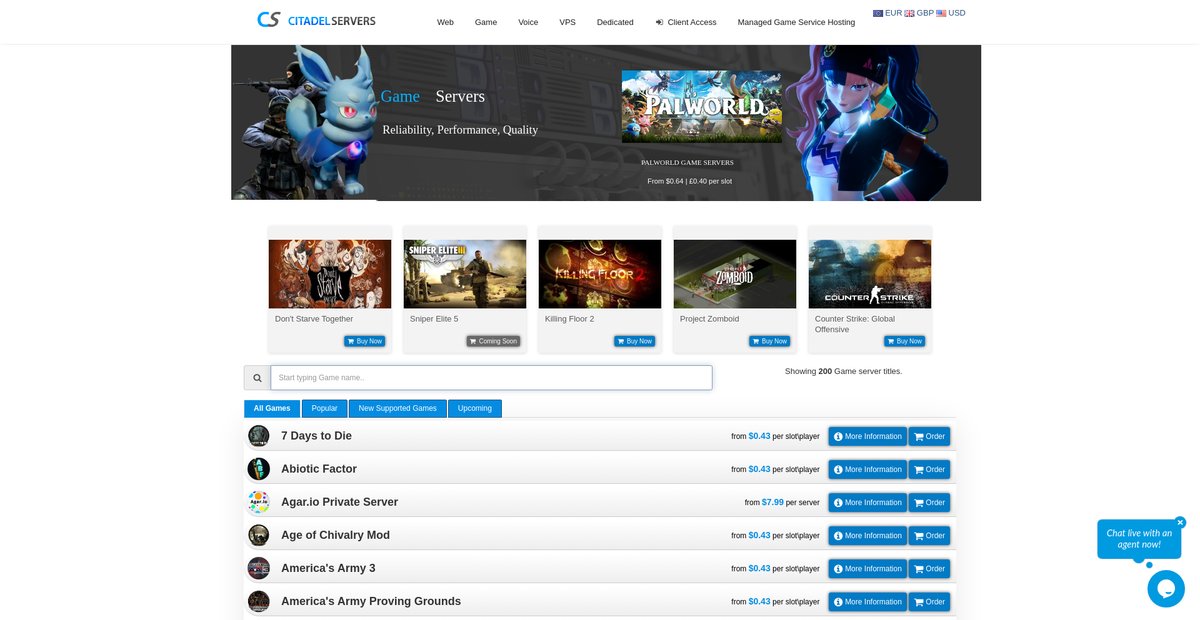This screenshot has height=620, width=1200.
Task: Click the America's Army 3 icon
Action: (x=259, y=568)
